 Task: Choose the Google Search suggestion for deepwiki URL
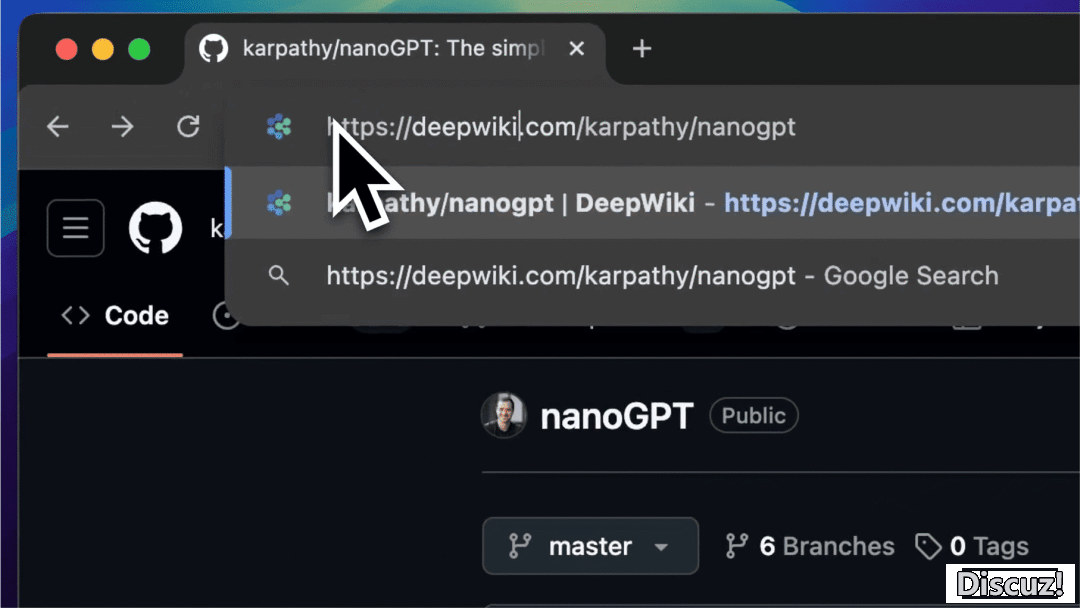(x=653, y=276)
